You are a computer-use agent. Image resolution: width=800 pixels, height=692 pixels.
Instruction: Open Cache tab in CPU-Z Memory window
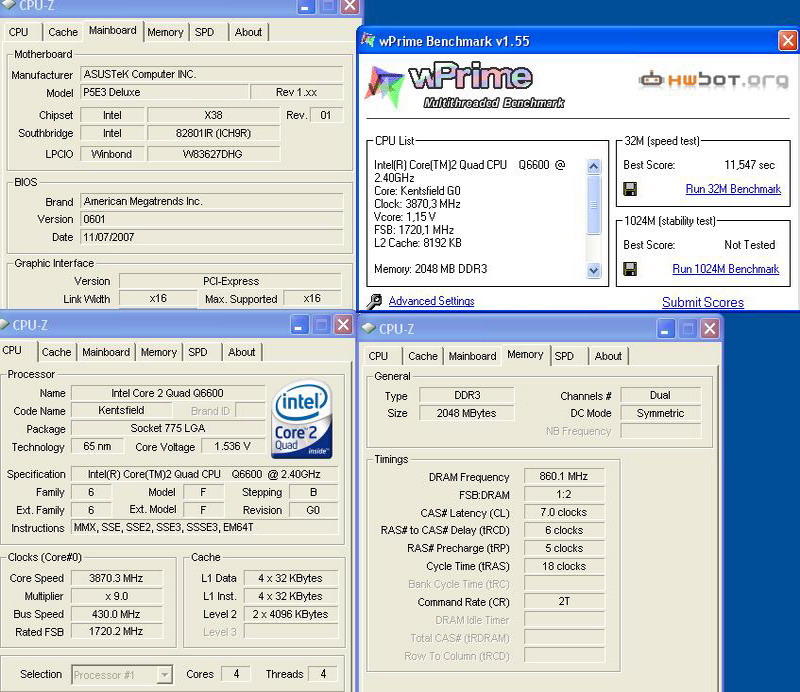(x=423, y=356)
